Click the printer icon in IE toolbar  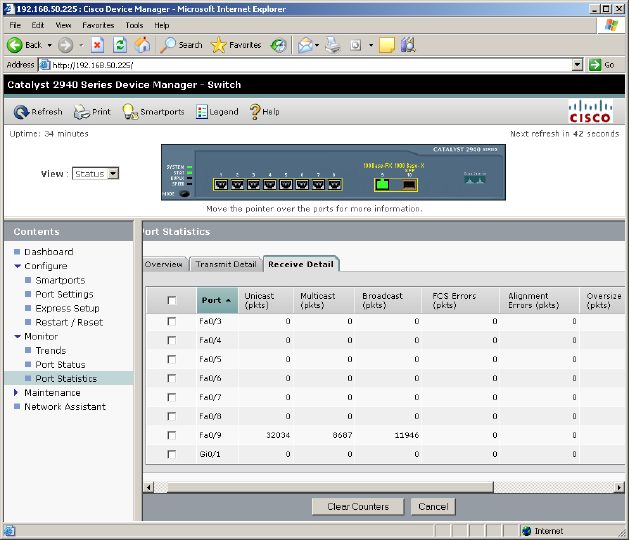coord(333,45)
